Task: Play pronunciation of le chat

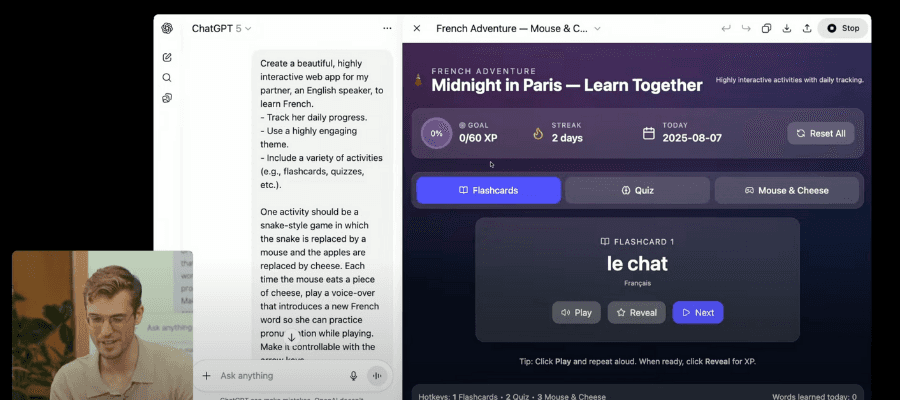Action: 576,313
